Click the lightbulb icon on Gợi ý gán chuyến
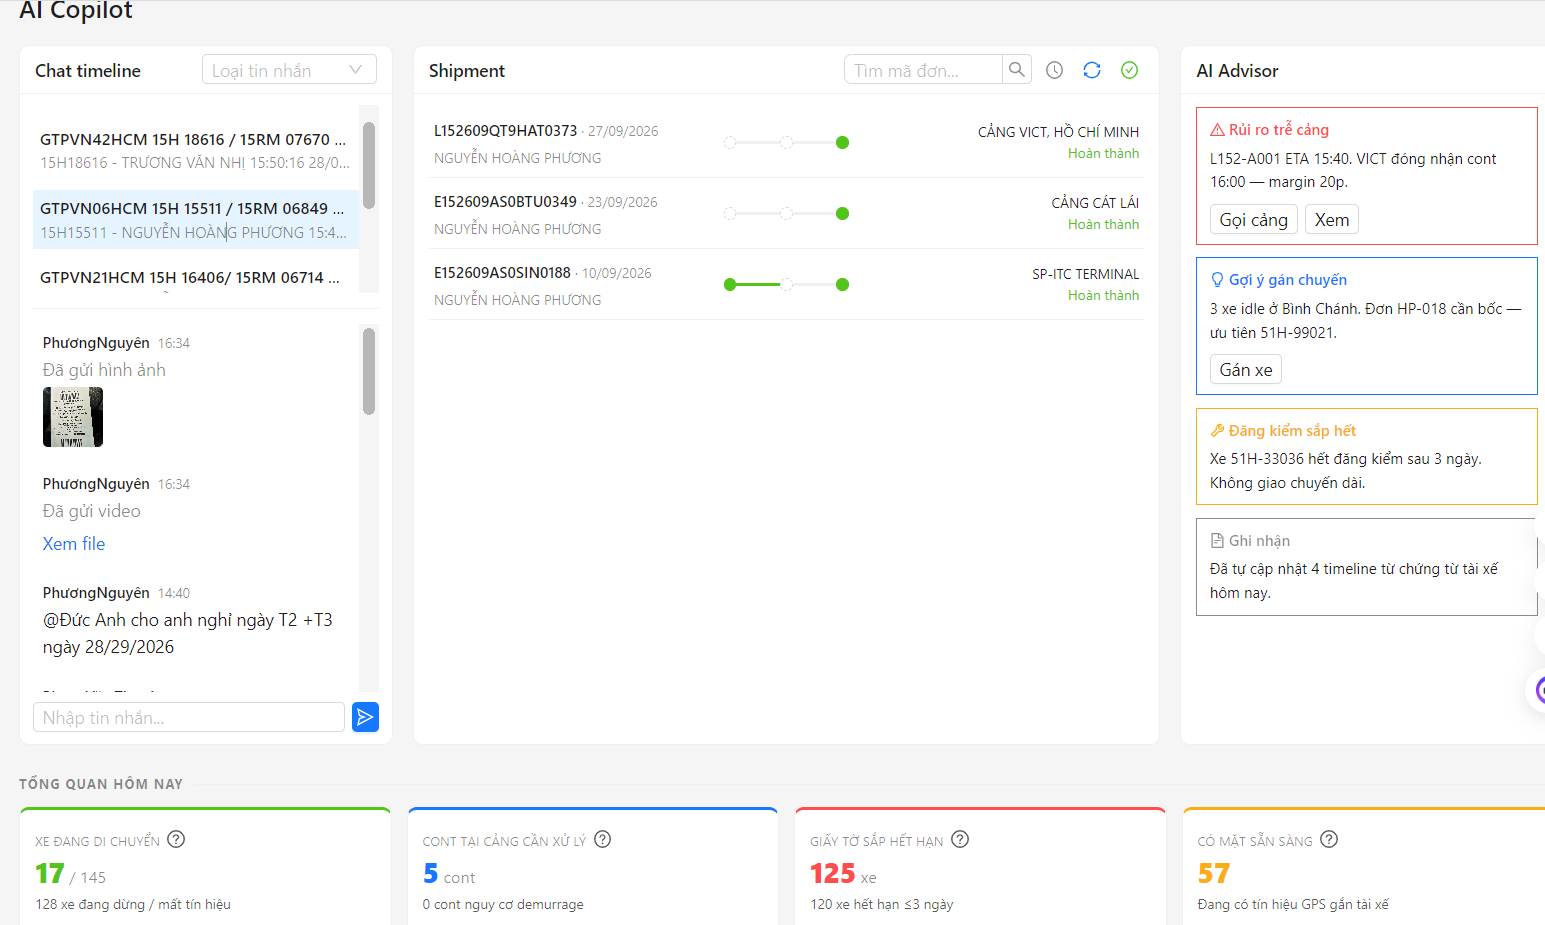The height and width of the screenshot is (925, 1545). click(x=1217, y=280)
